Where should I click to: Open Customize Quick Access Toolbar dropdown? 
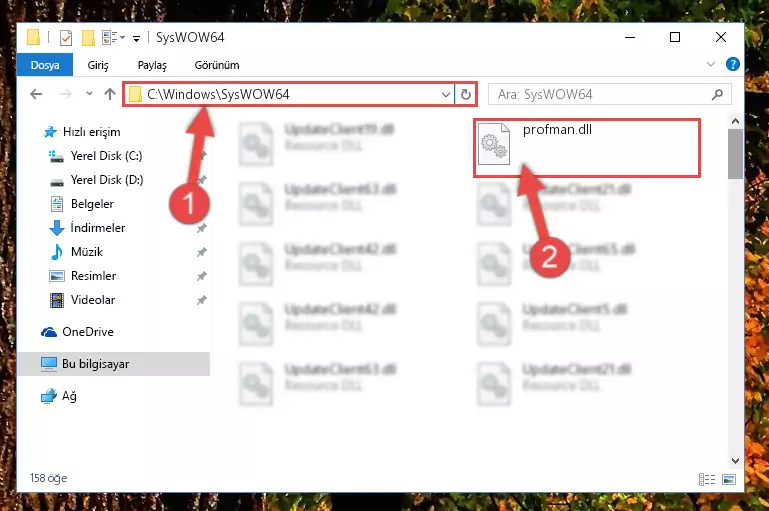pos(136,38)
